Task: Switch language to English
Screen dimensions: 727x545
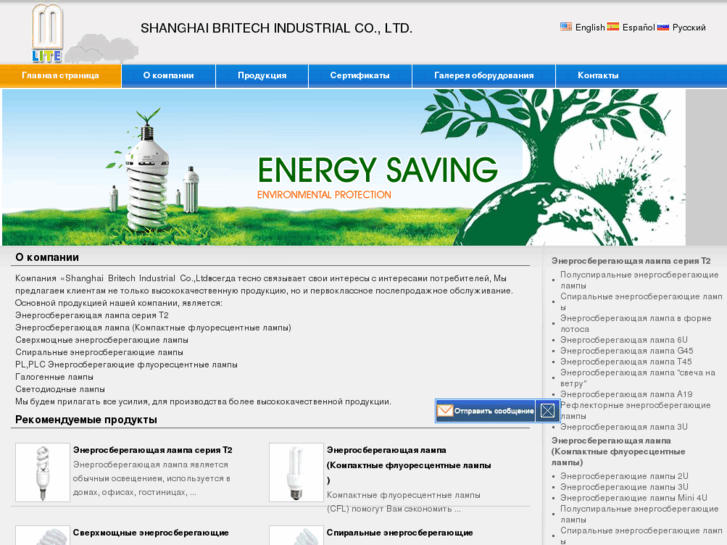Action: tap(590, 27)
